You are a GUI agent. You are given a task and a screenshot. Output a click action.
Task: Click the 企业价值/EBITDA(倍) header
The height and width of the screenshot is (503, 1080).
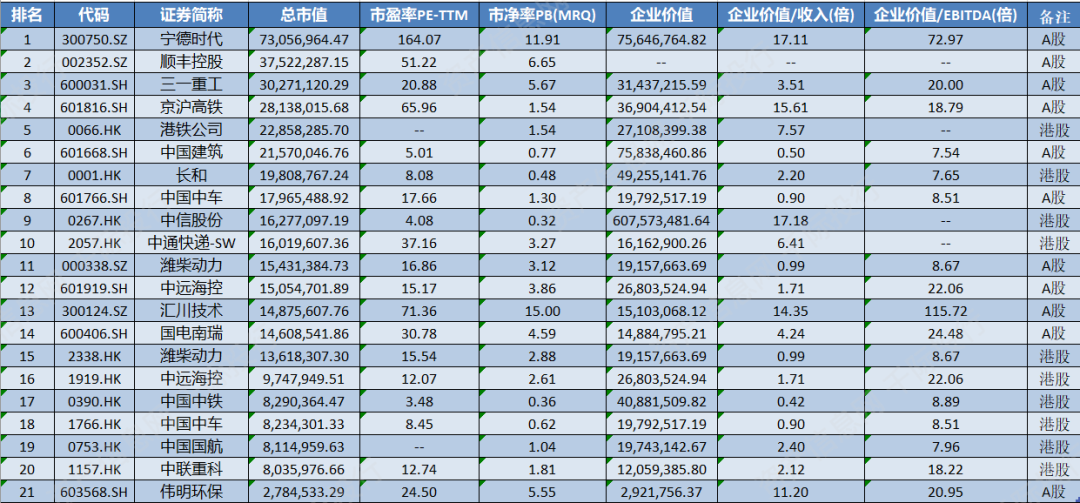[x=946, y=16]
